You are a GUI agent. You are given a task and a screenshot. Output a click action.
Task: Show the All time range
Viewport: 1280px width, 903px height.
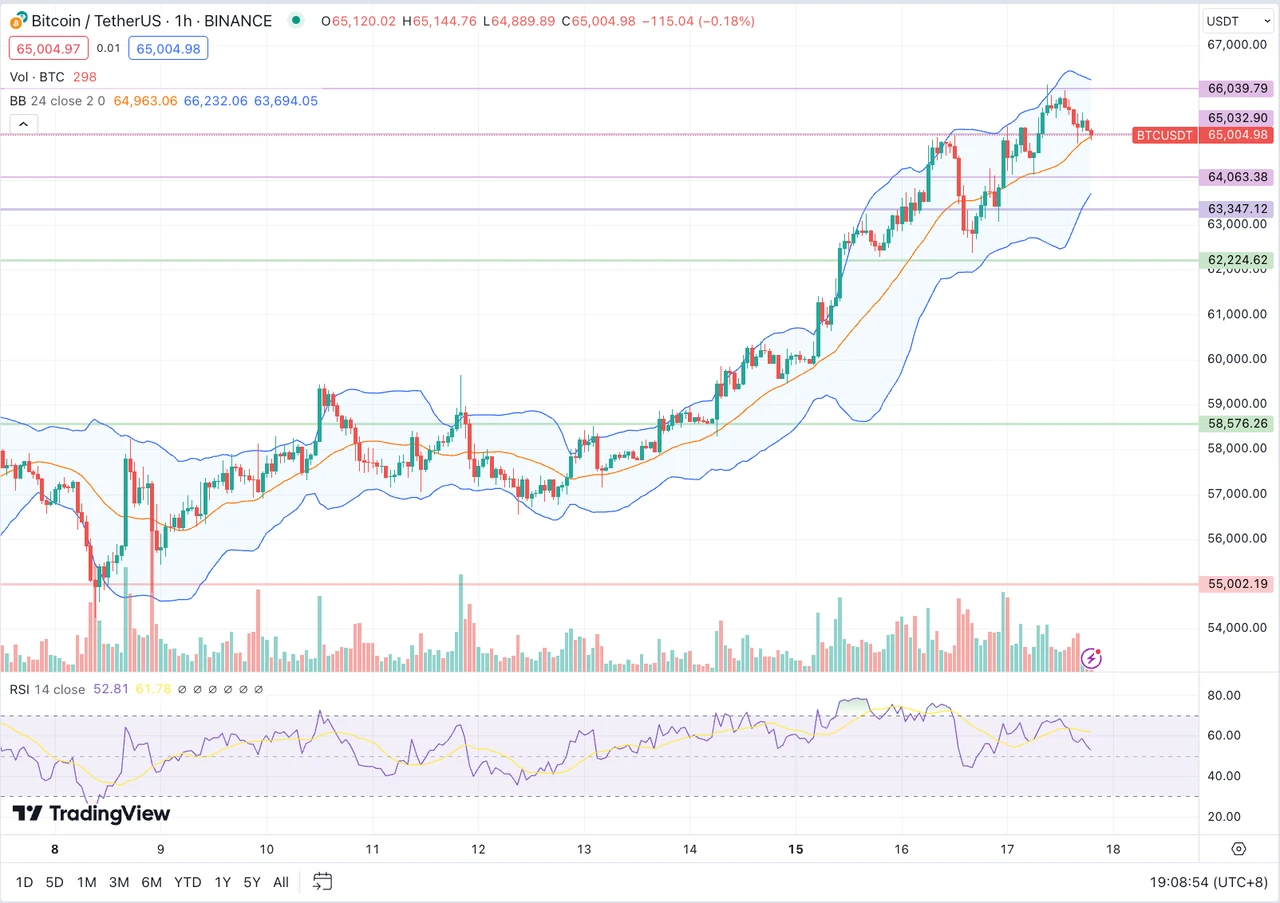pos(281,882)
